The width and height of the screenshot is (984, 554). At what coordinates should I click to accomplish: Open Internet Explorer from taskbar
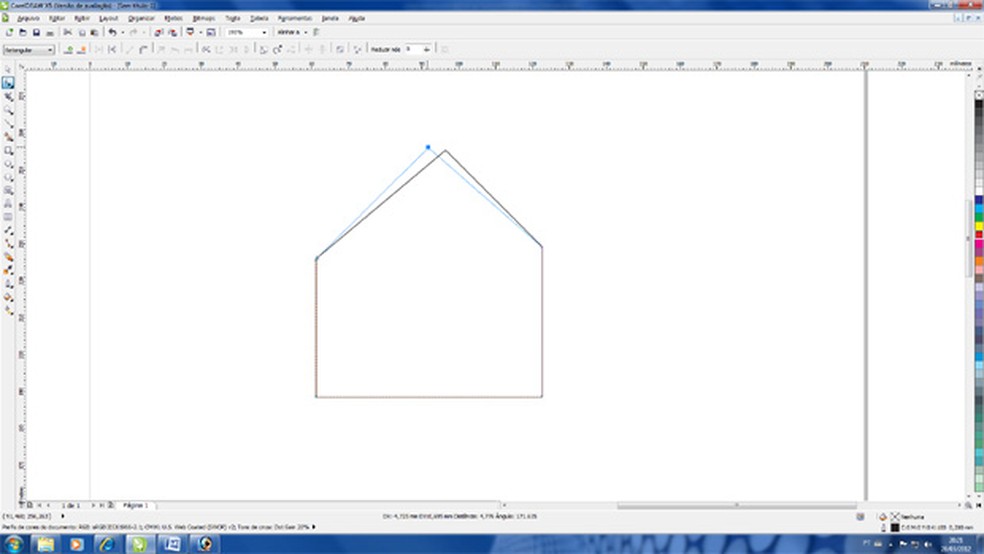point(107,544)
